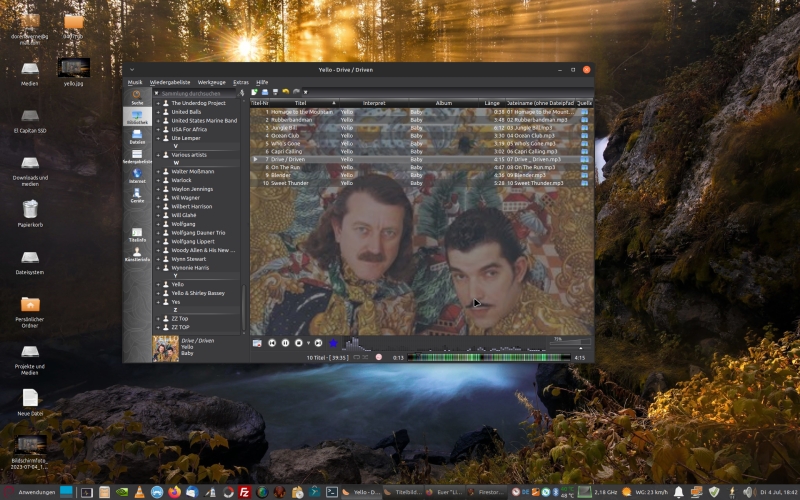The image size is (800, 500).
Task: Click the blue star love button
Action: point(333,343)
